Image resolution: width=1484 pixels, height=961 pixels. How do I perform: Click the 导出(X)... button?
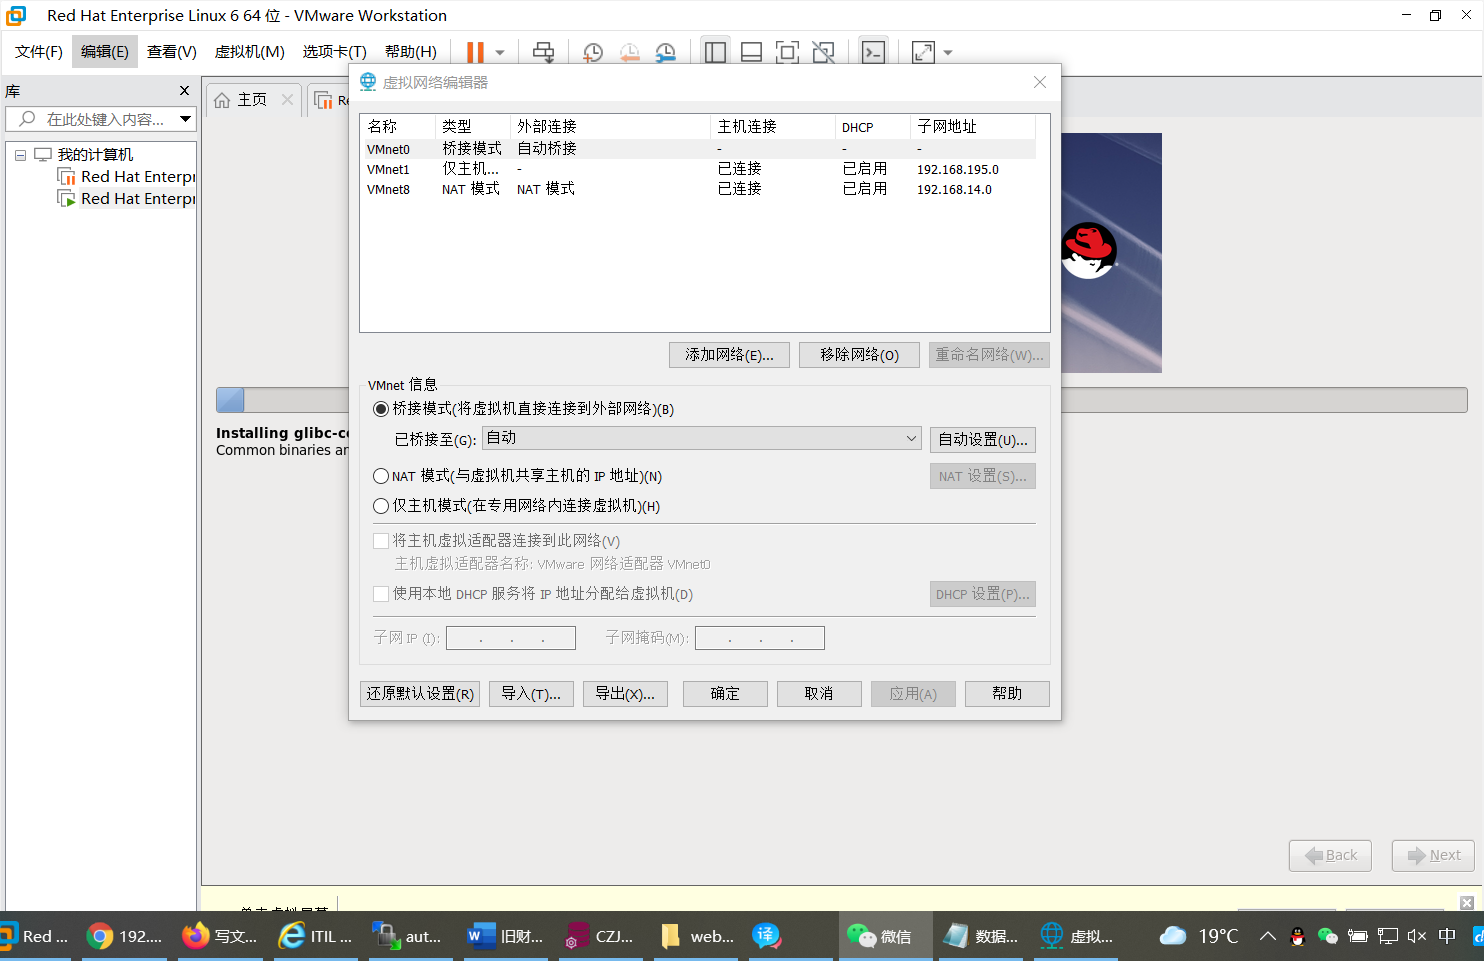625,694
